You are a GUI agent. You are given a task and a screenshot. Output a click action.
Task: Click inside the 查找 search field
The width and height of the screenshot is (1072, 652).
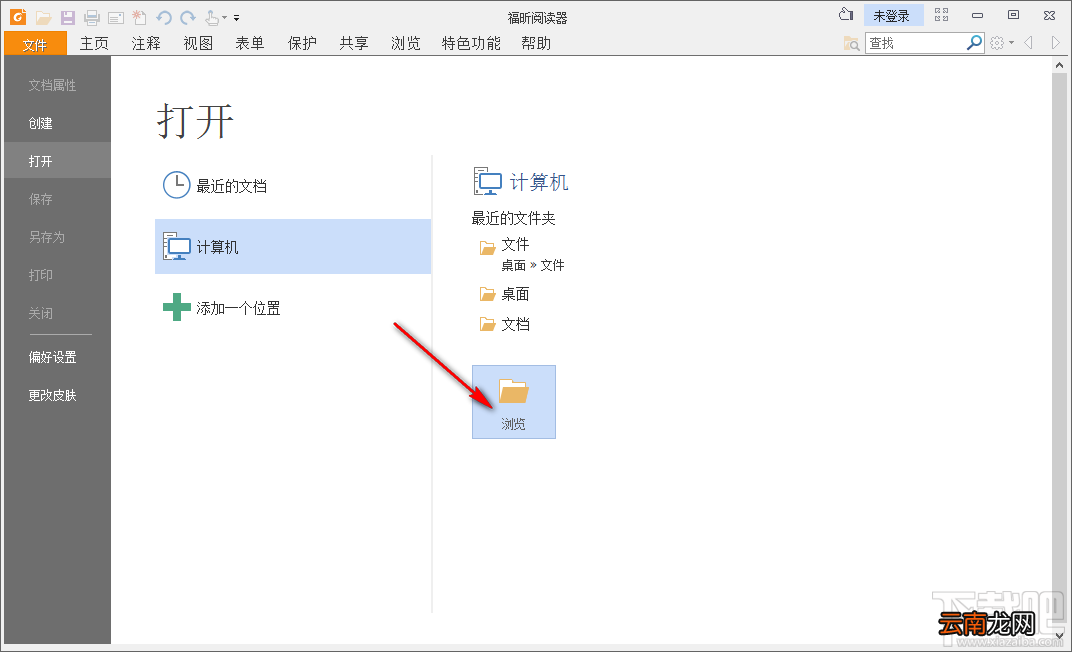915,43
